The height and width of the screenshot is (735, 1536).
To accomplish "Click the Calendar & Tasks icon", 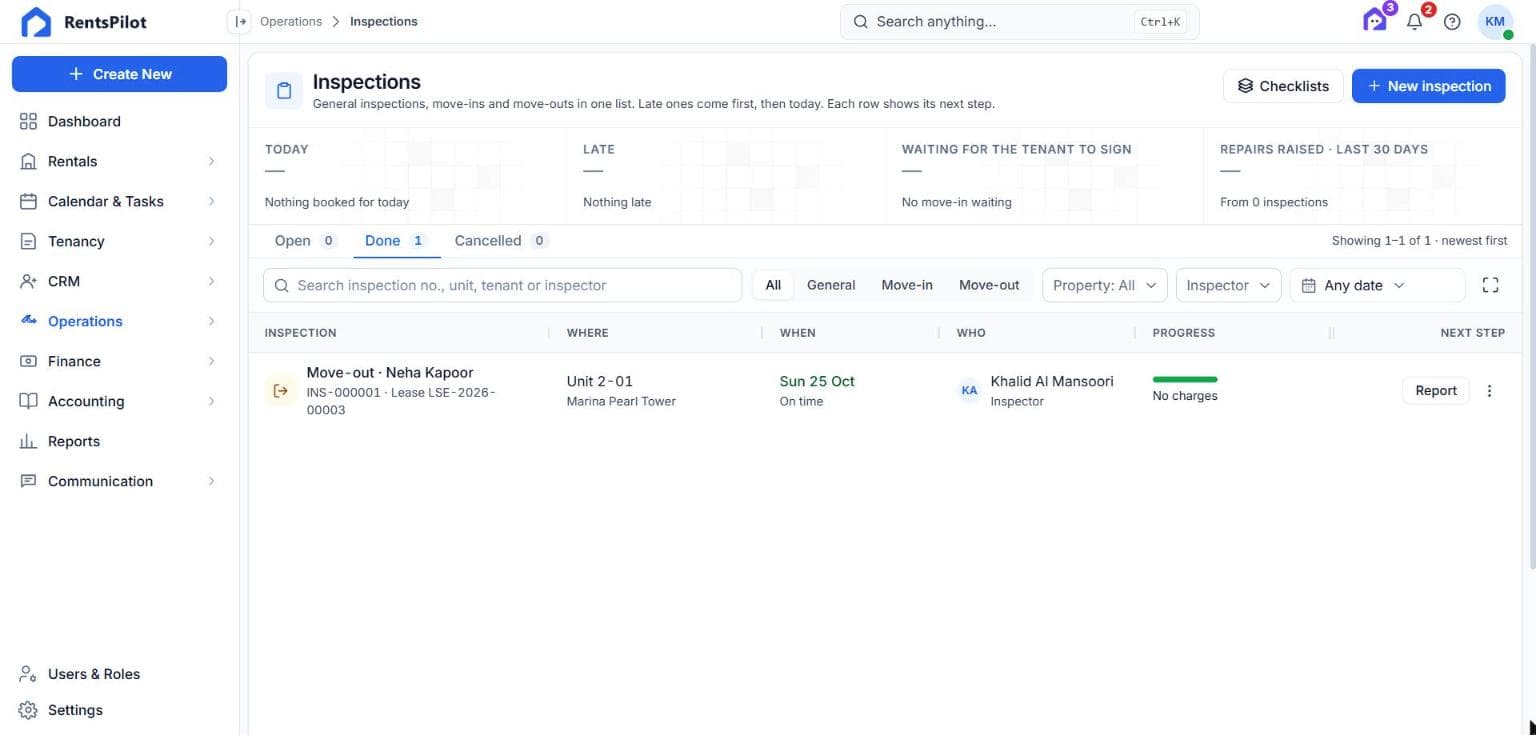I will (28, 201).
